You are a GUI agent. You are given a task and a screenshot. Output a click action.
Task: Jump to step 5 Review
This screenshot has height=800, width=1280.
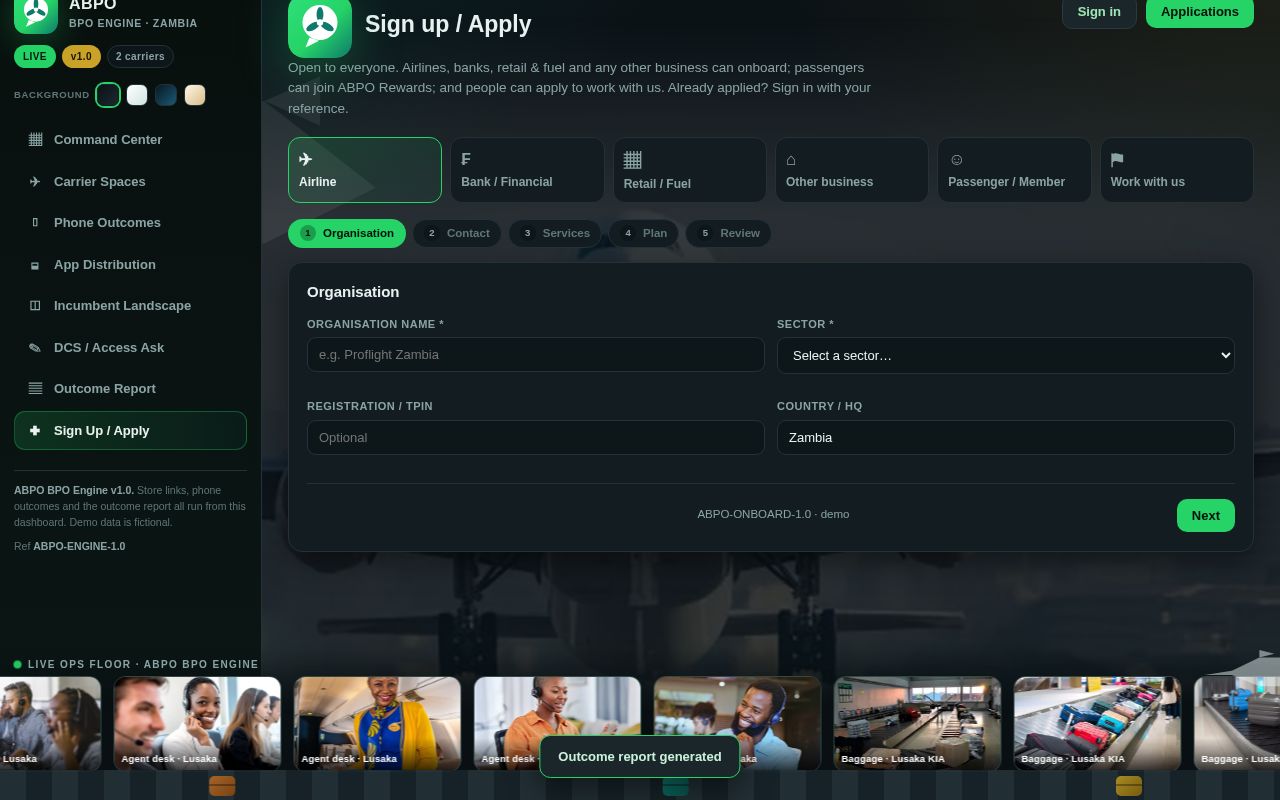click(728, 233)
